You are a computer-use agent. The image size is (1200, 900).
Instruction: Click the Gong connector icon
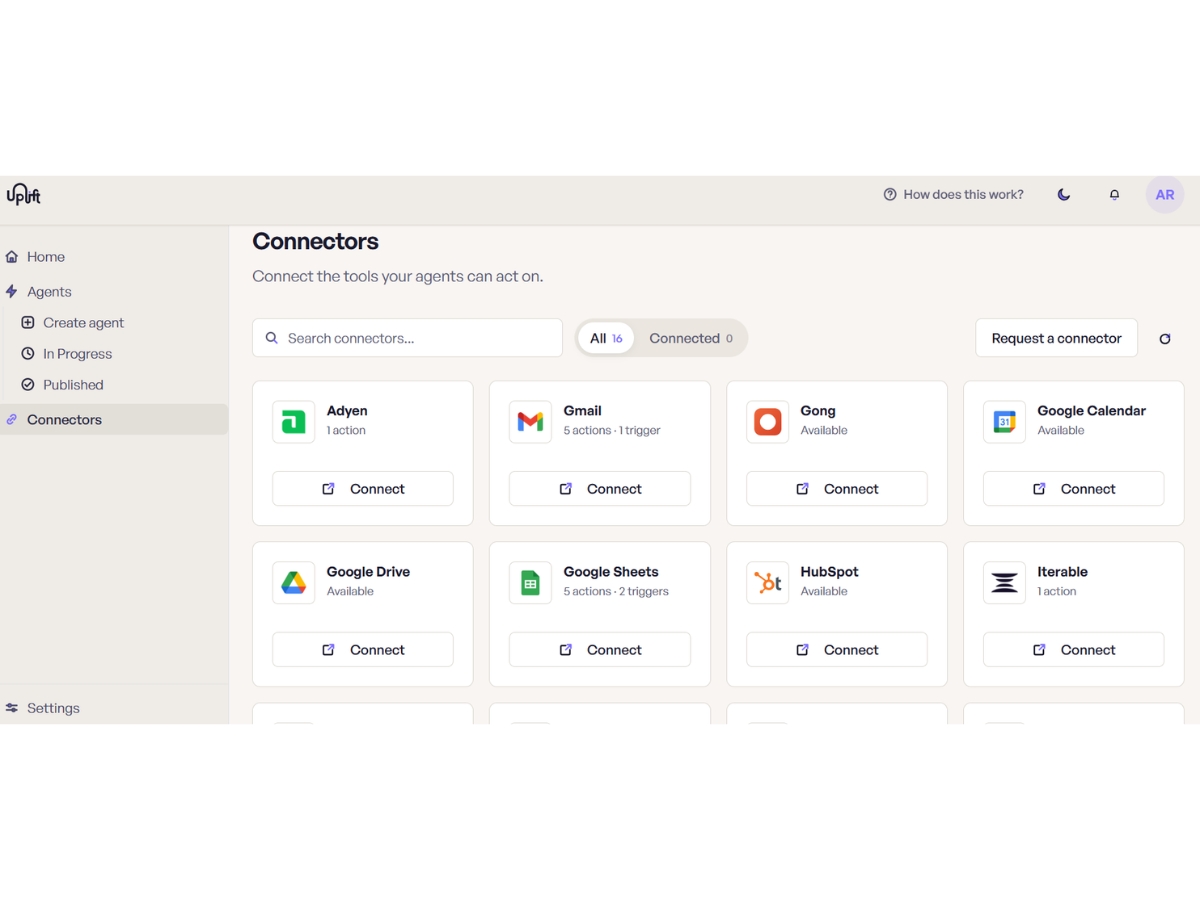point(767,422)
